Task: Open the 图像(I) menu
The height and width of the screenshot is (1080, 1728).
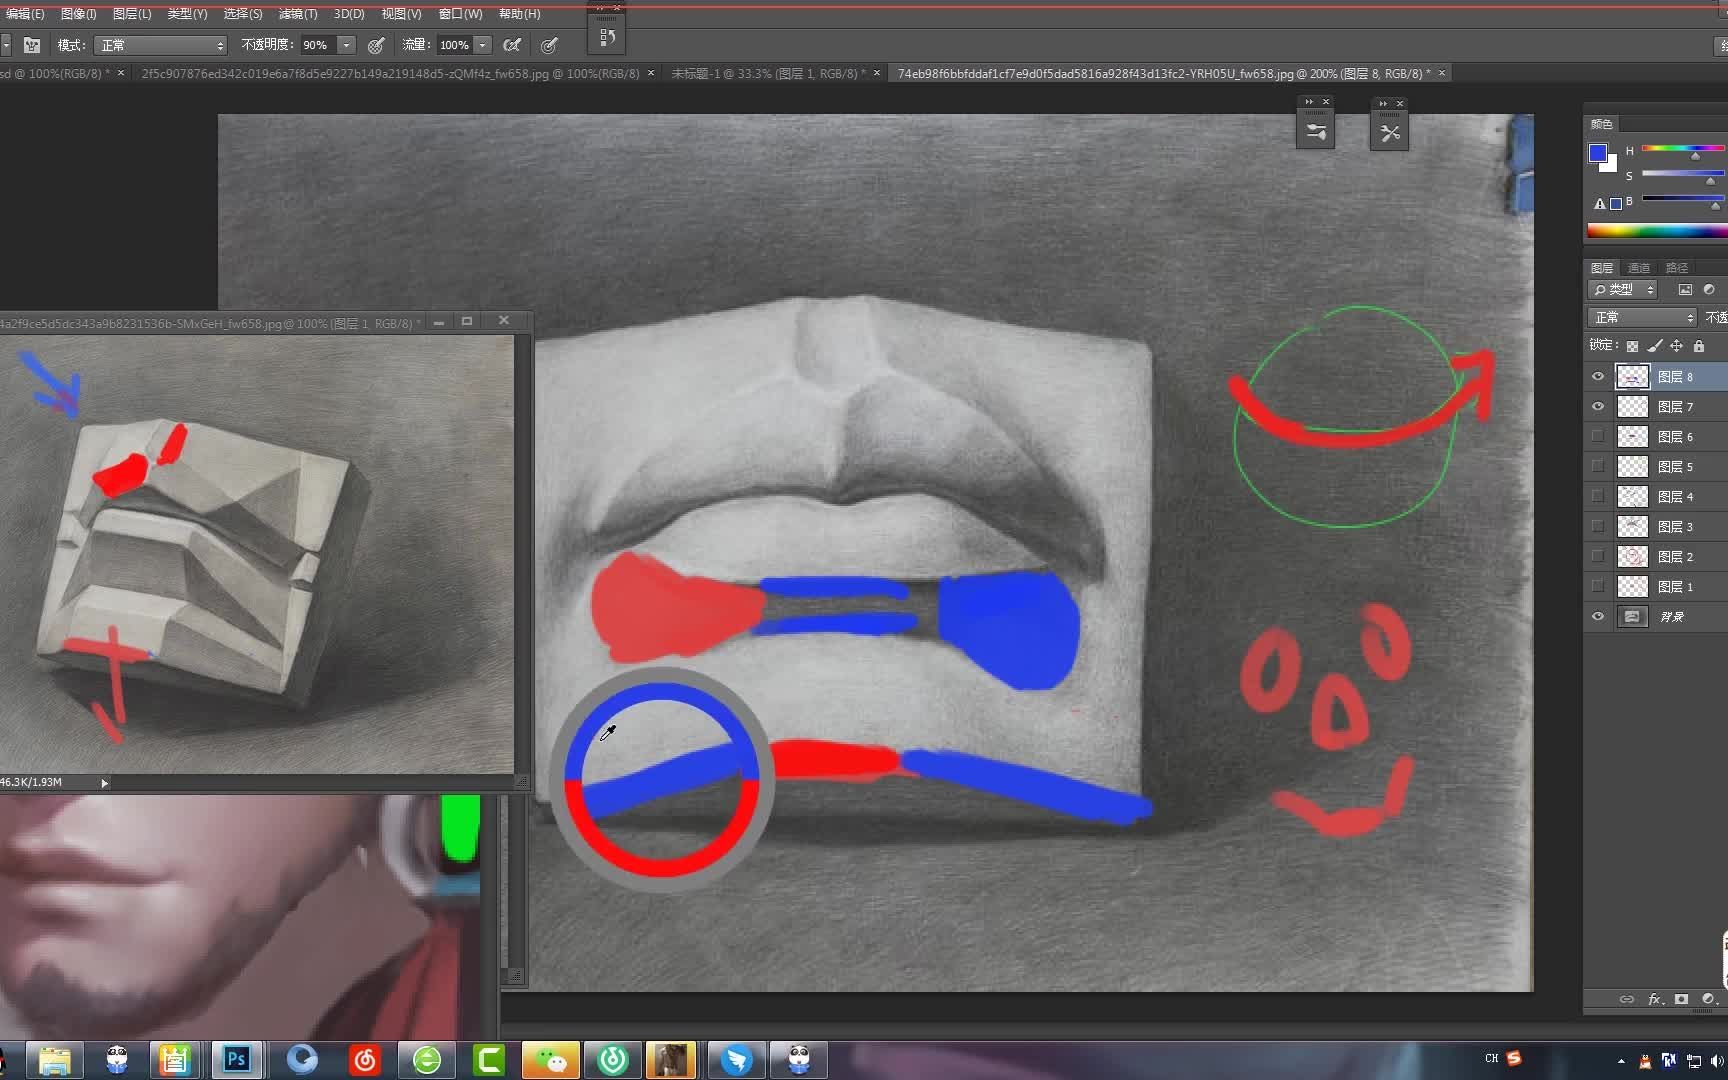Action: (x=78, y=14)
